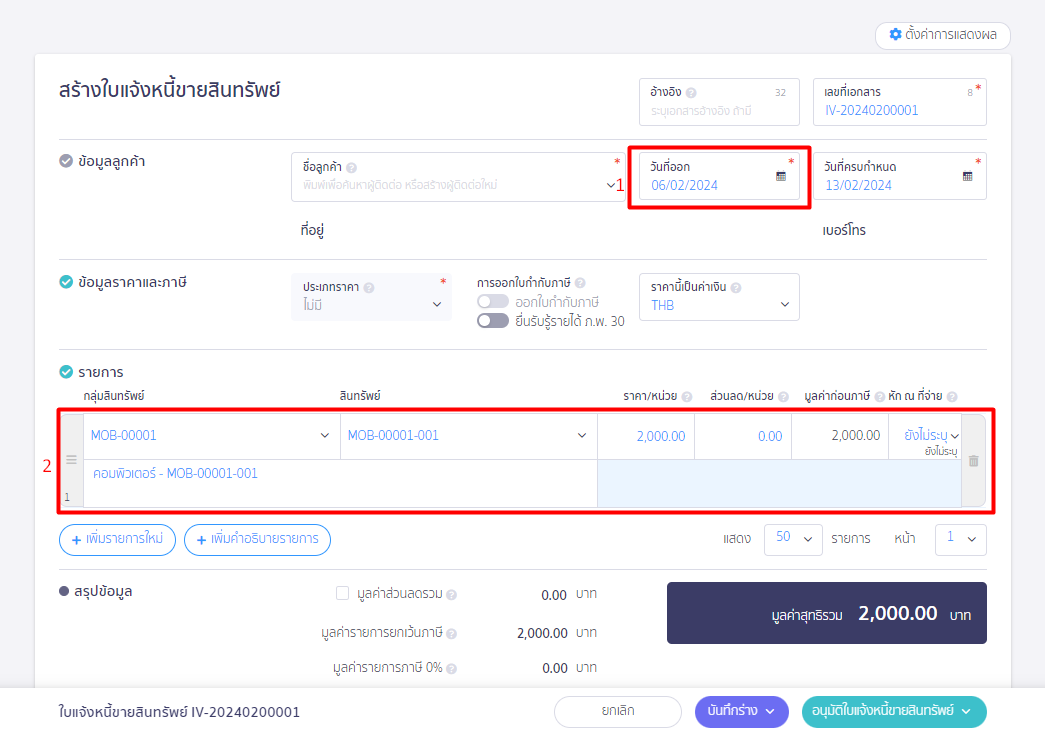Click help icon beside มูลค่าส่วนลดรวม

click(x=451, y=595)
